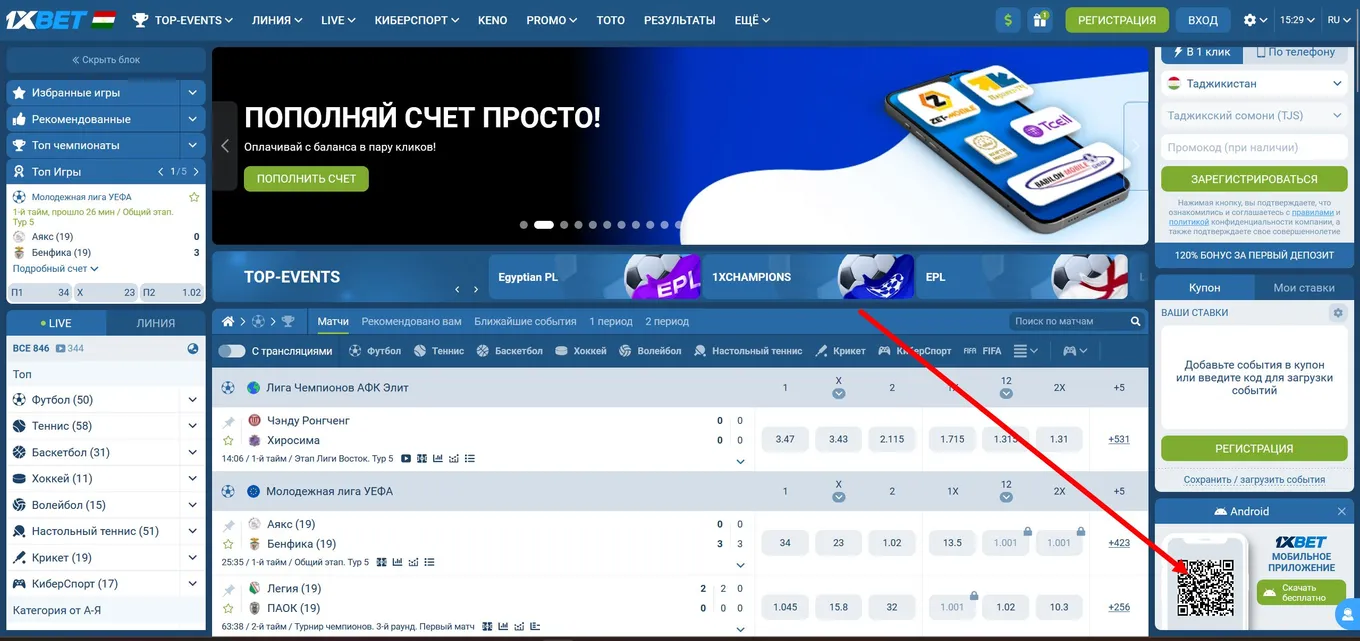Open КИБЕРСПОРТ menu
1360x641 pixels.
click(x=417, y=20)
